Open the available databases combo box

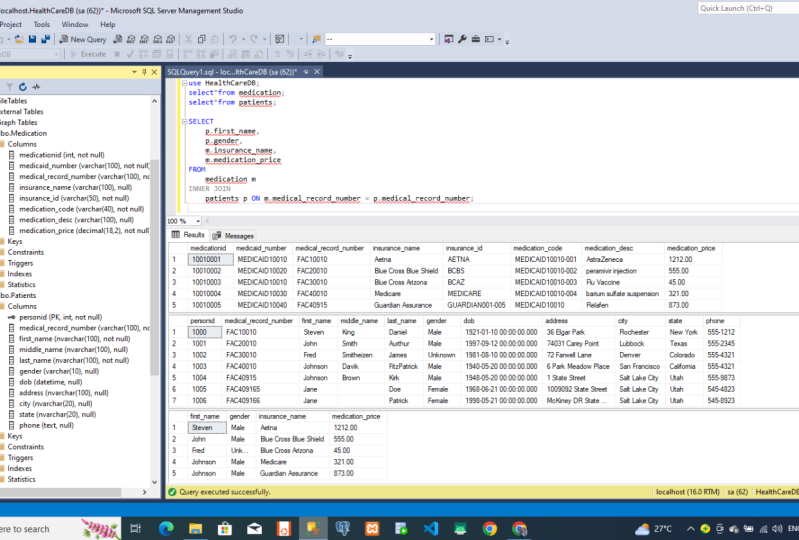[56, 54]
